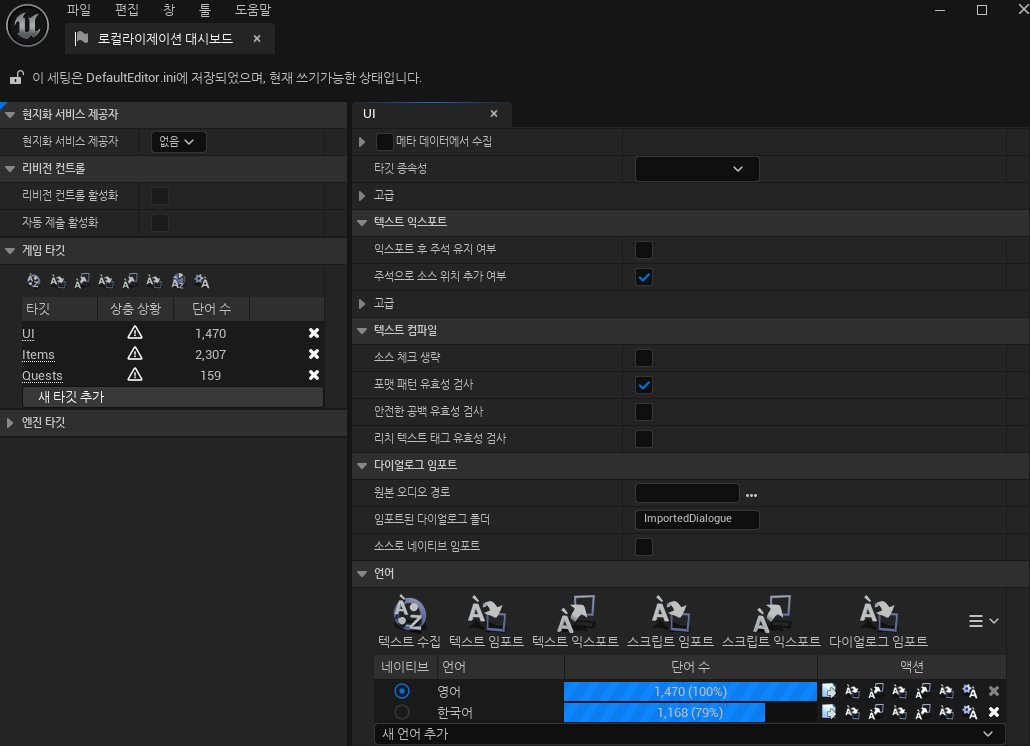Toggle 소스로 네이티브 임포트 checkbox

pyautogui.click(x=644, y=546)
